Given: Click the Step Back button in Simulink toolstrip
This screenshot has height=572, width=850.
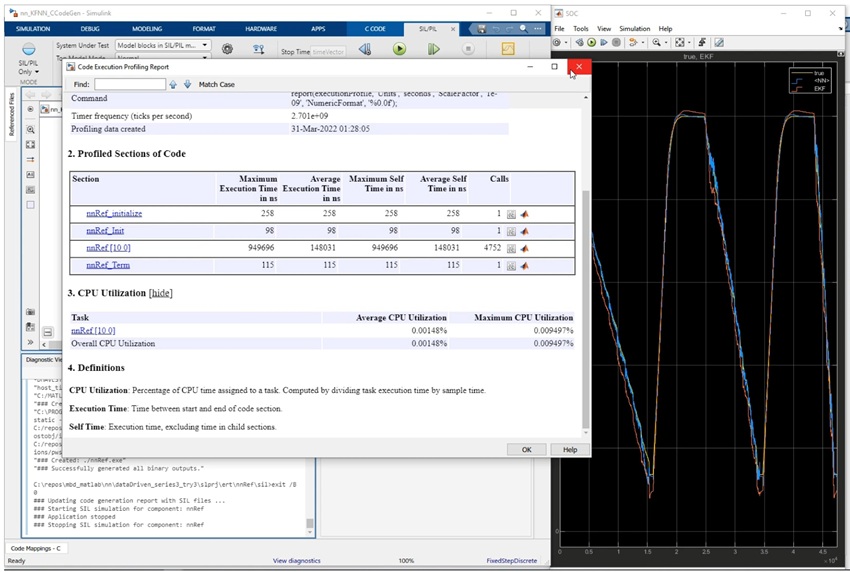Looking at the screenshot, I should [x=365, y=48].
